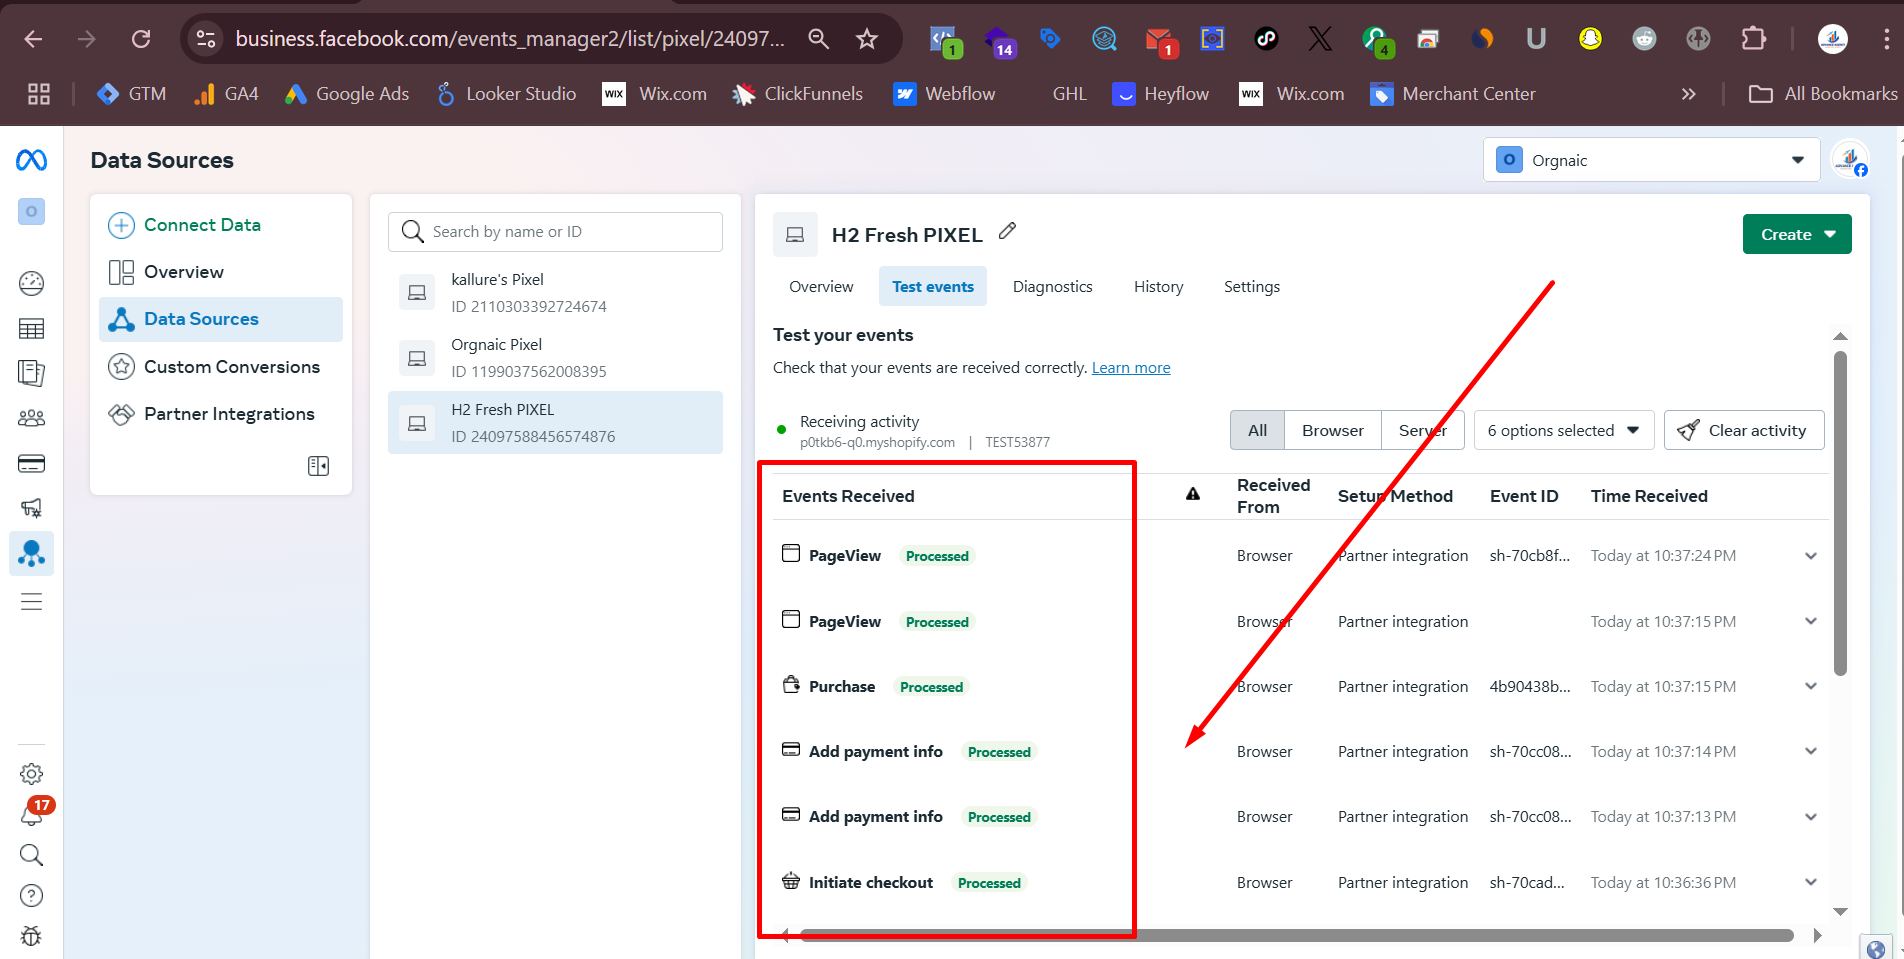The width and height of the screenshot is (1904, 959).
Task: Open the search magnifier in left sidebar
Action: pyautogui.click(x=32, y=855)
